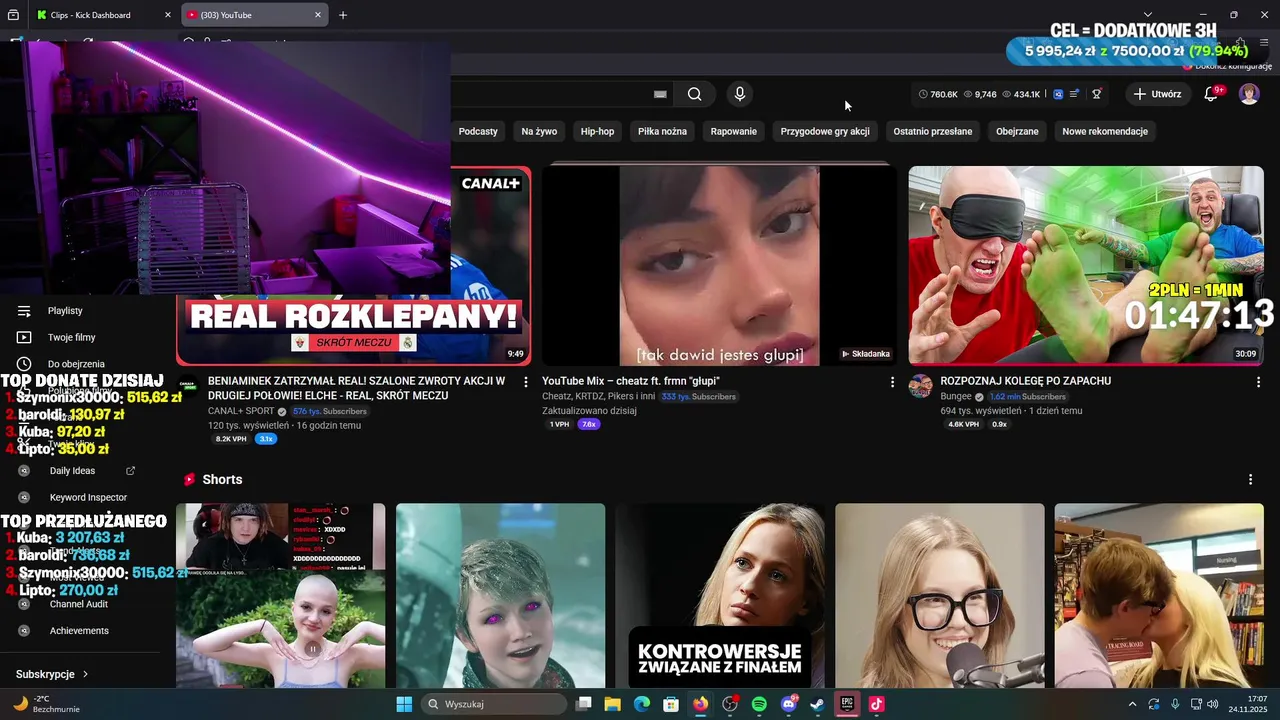Filter by Rapowanie chip
Screen dimensions: 1280x720
734,131
